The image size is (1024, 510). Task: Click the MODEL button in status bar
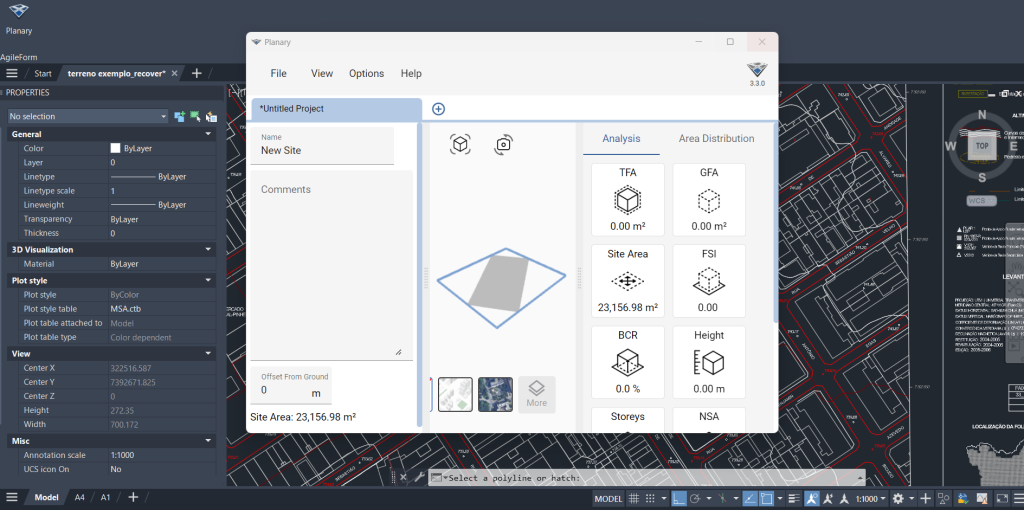coord(609,499)
